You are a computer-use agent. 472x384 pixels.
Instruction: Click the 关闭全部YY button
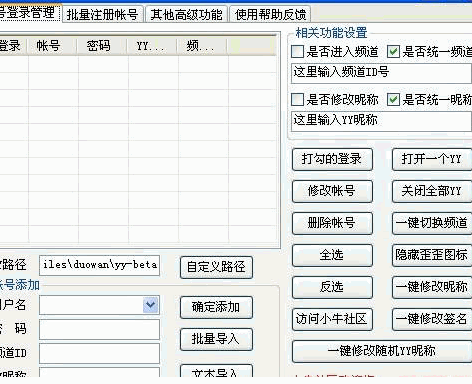[432, 191]
